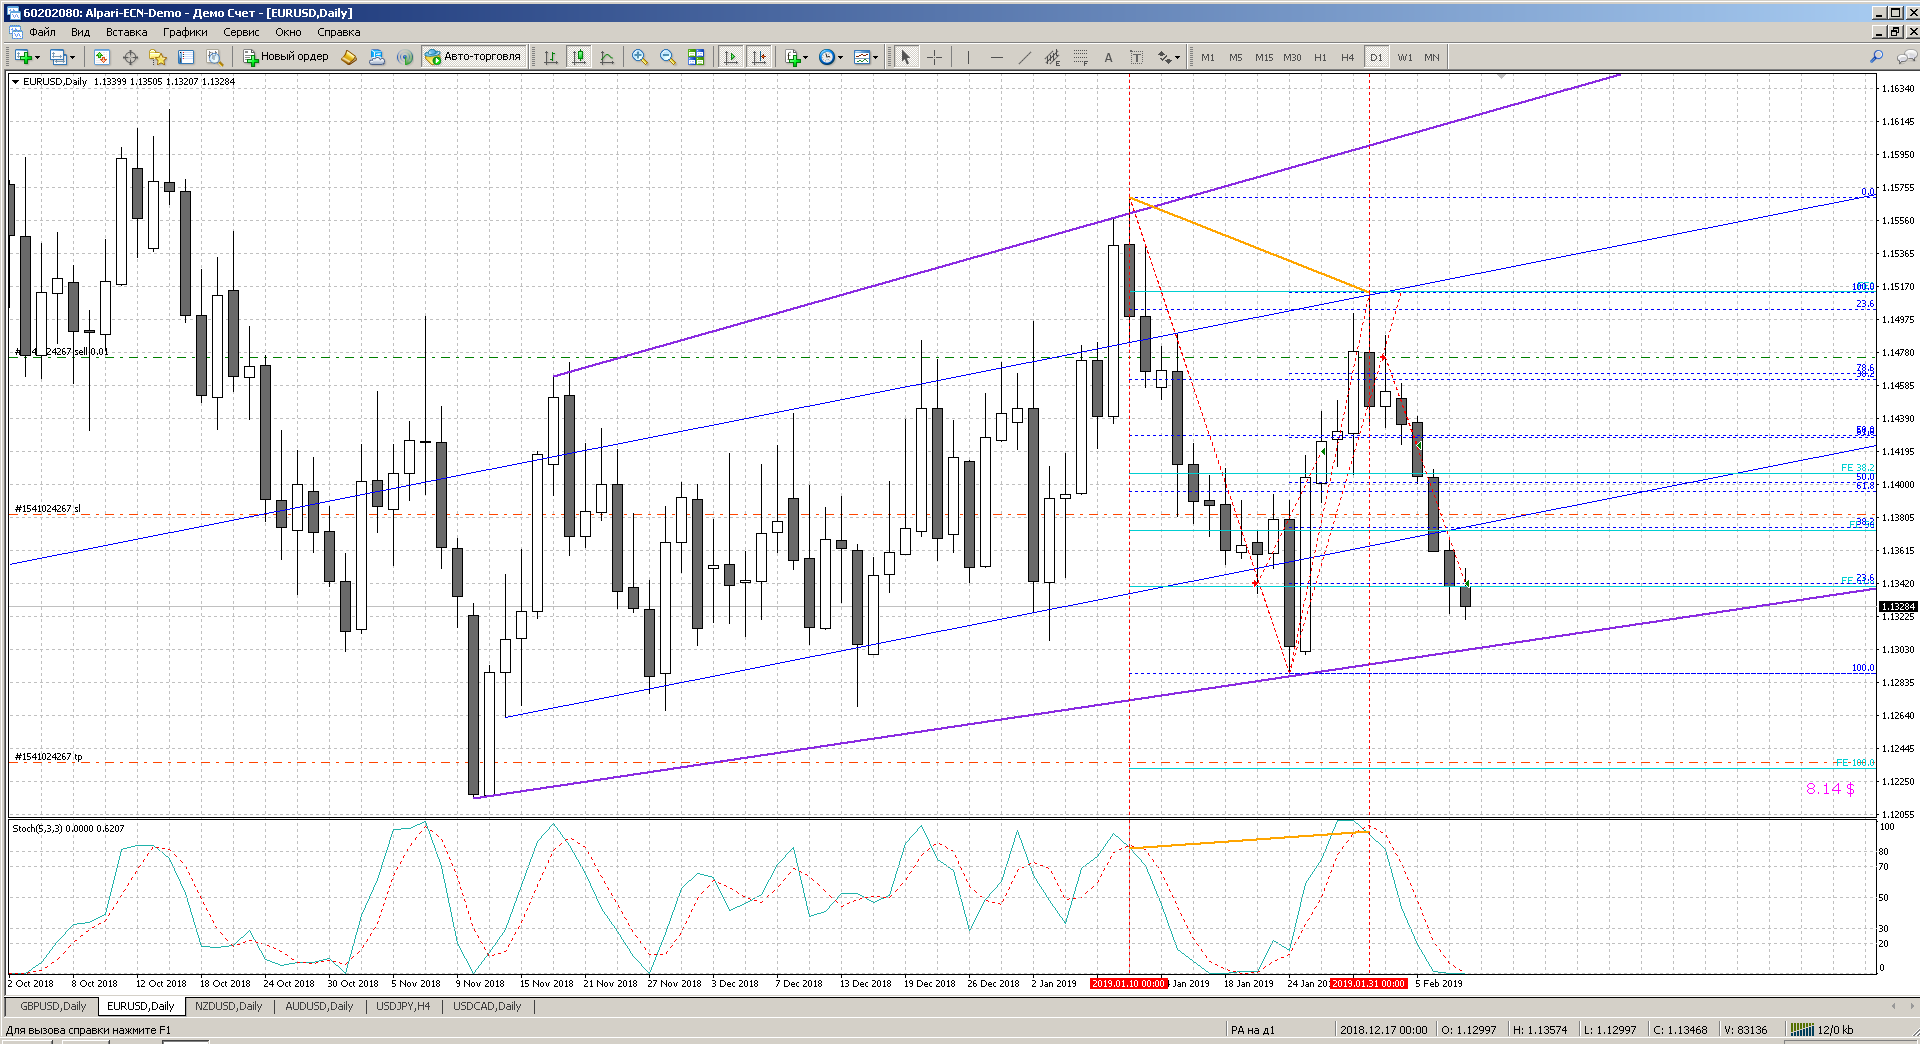Click the Profiles icon in toolbar

59,57
